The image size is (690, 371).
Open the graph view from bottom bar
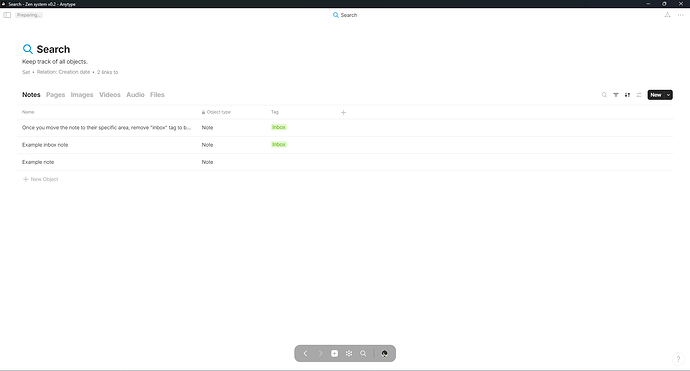point(349,353)
